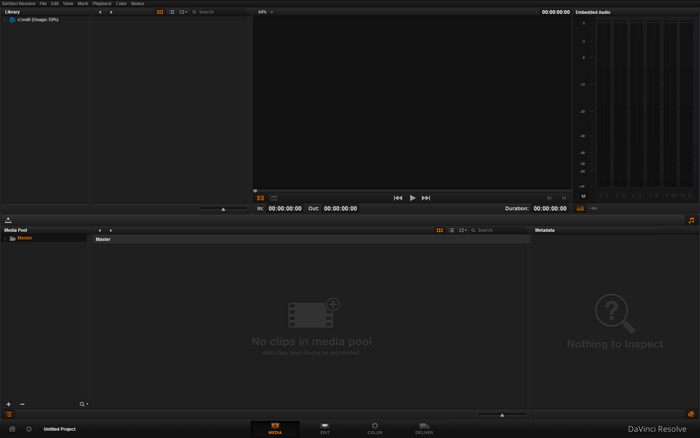Switch Media Pool to thumbnail view
700x438 pixels.
click(440, 230)
